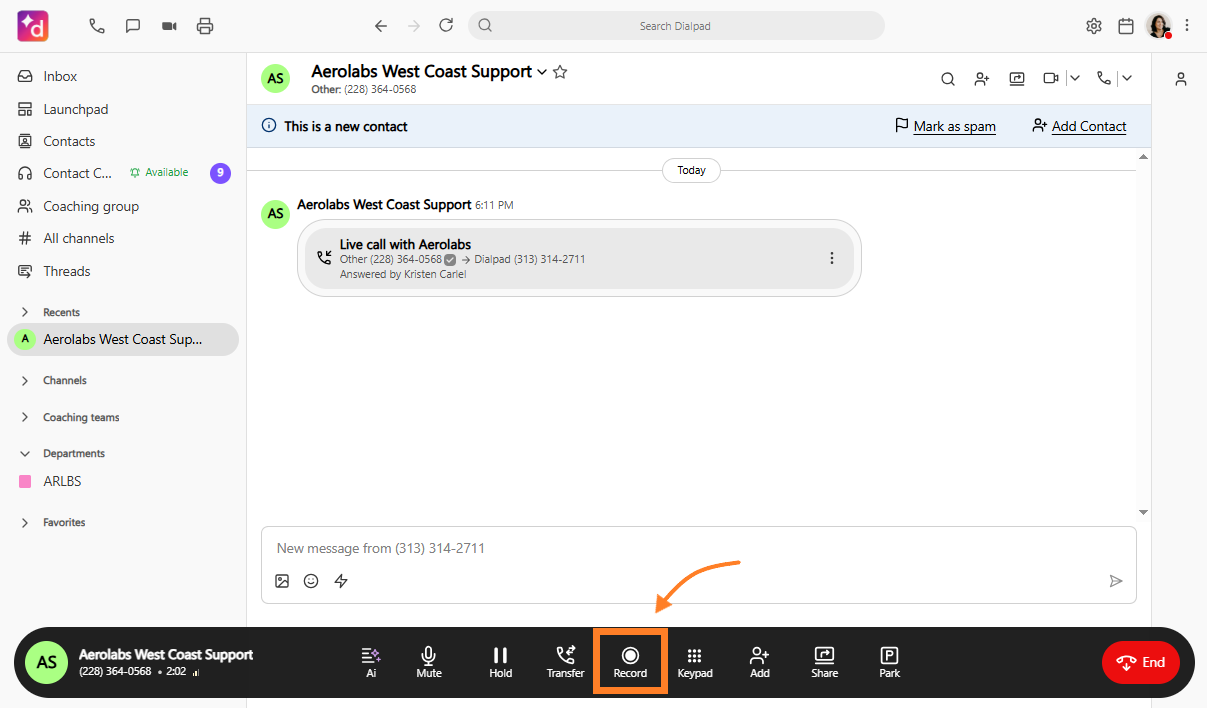Search the conversation with the magnifier icon

coord(948,78)
